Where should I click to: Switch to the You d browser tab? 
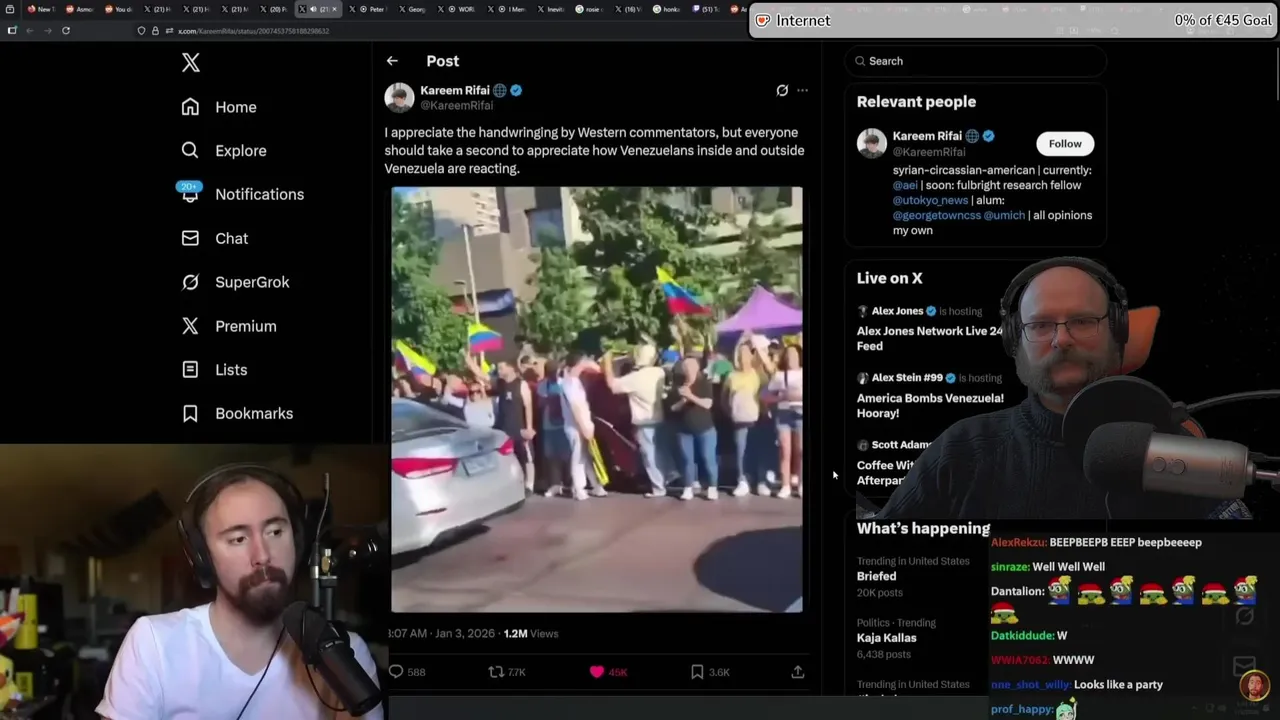click(x=121, y=9)
